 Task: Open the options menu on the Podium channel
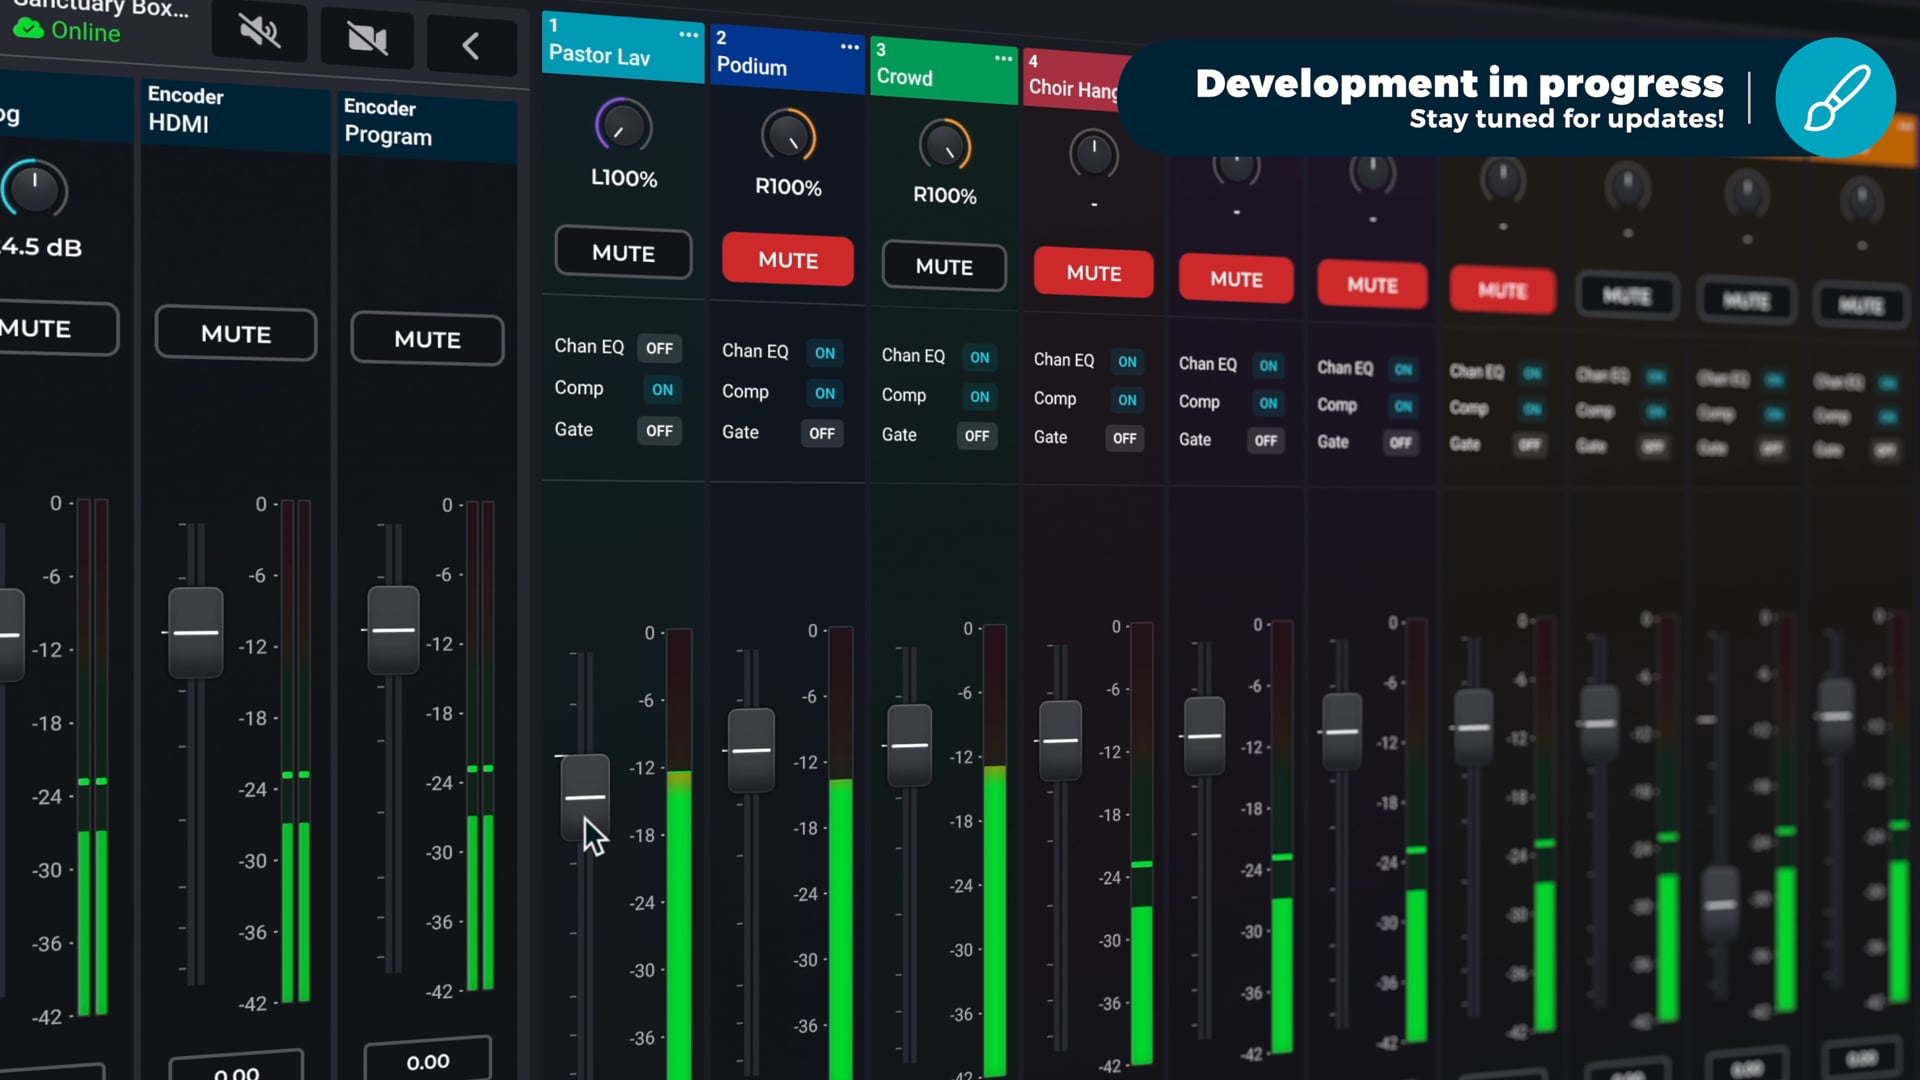coord(849,47)
